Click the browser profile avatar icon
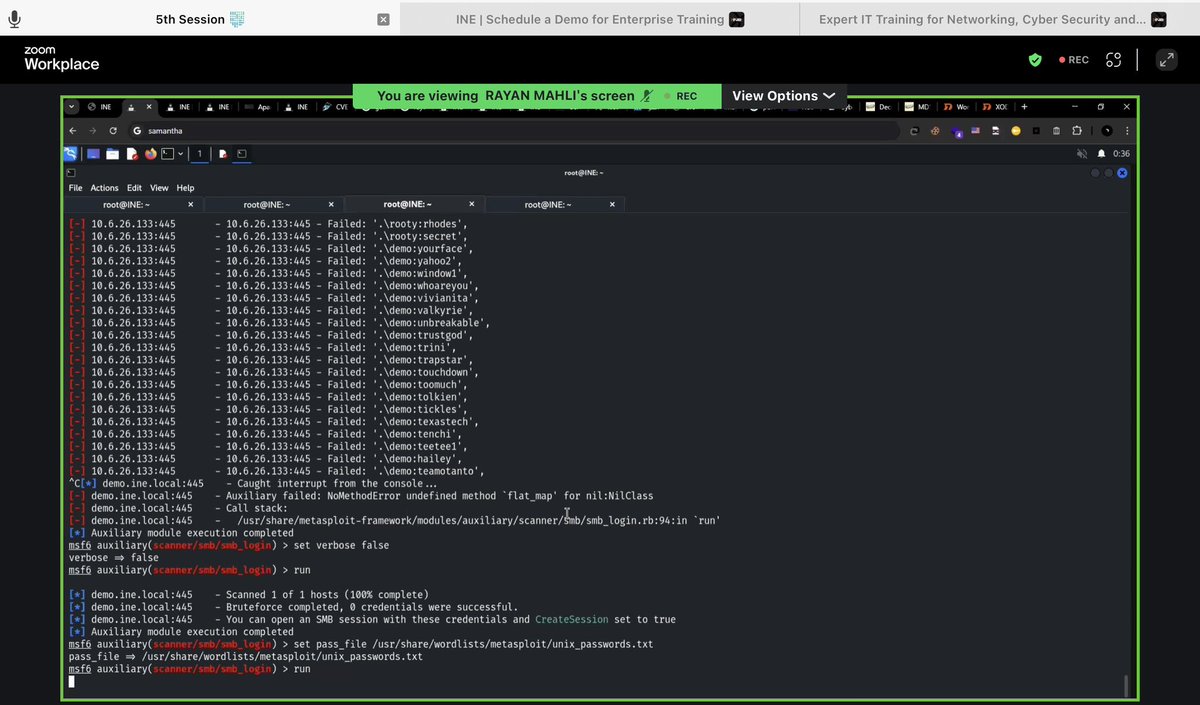 click(x=1107, y=131)
